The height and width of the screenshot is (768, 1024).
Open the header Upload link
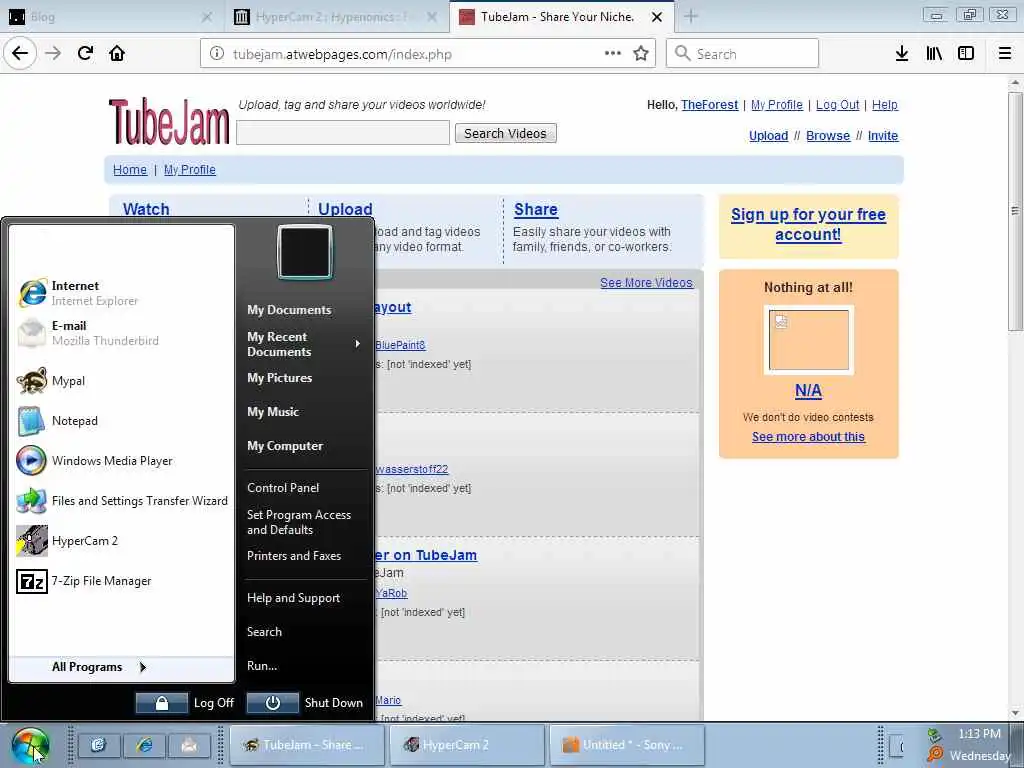(769, 136)
